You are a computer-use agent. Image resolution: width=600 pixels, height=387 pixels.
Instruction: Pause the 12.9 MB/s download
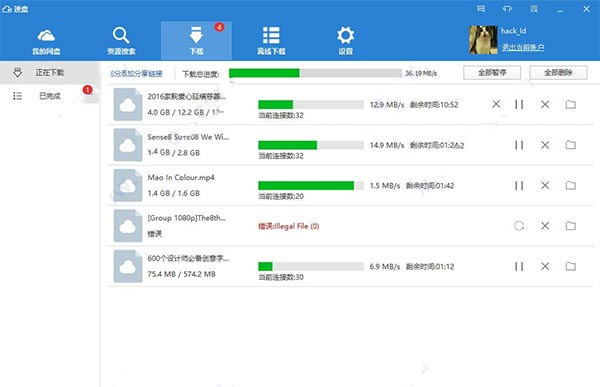(x=519, y=105)
